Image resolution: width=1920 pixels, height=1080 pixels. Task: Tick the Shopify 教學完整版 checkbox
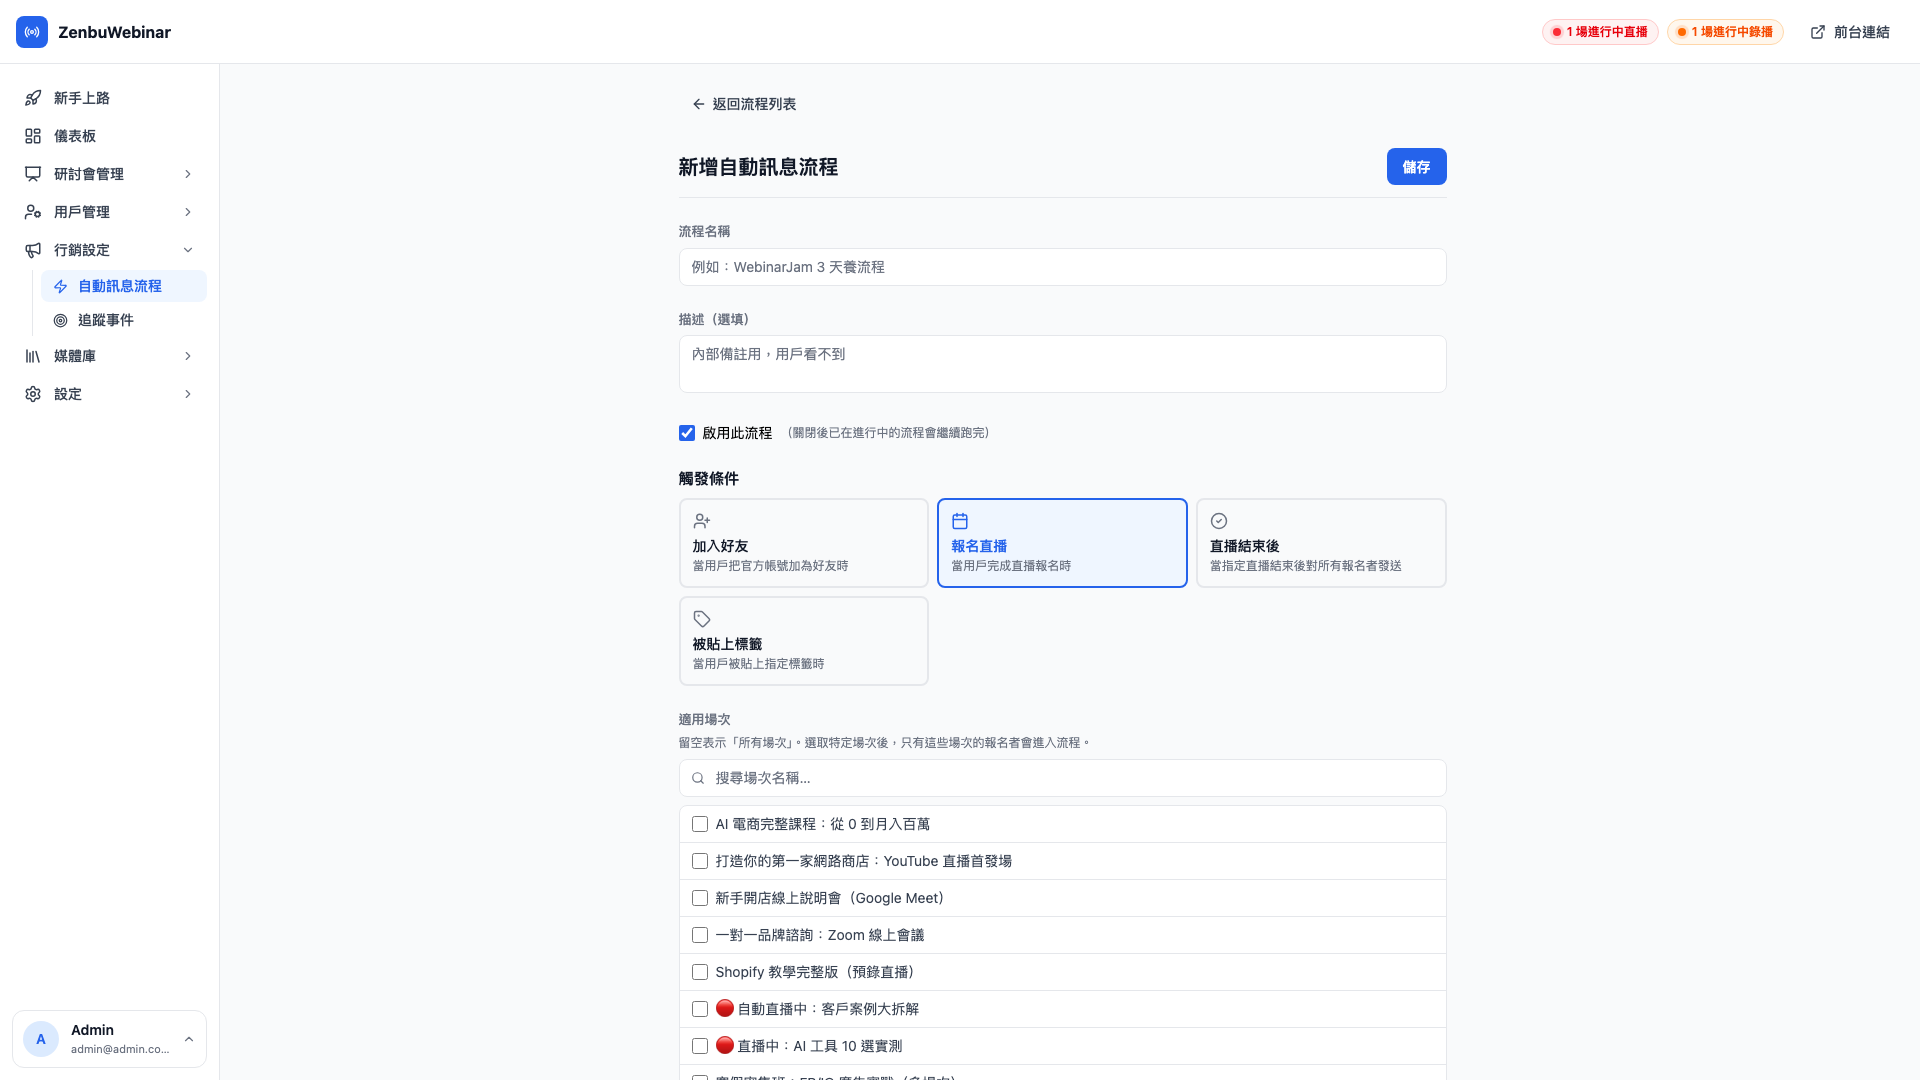pyautogui.click(x=700, y=972)
